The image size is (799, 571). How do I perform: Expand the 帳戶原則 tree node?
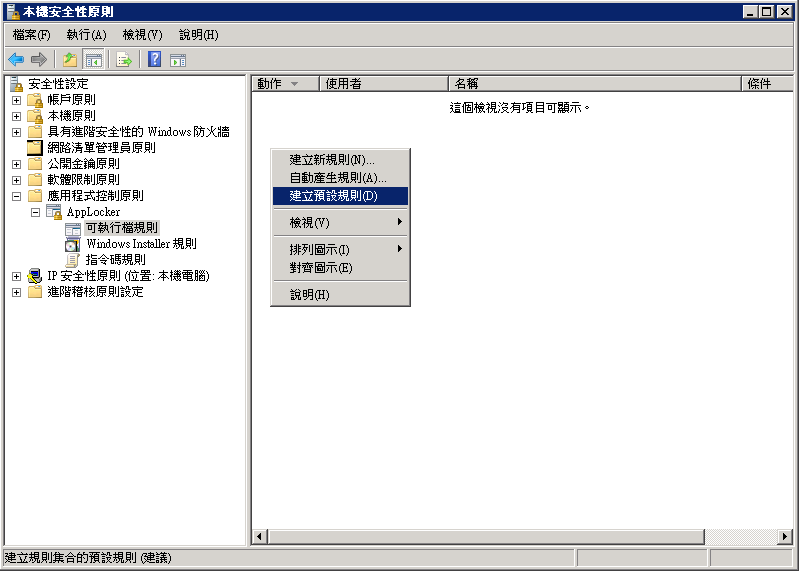point(16,100)
